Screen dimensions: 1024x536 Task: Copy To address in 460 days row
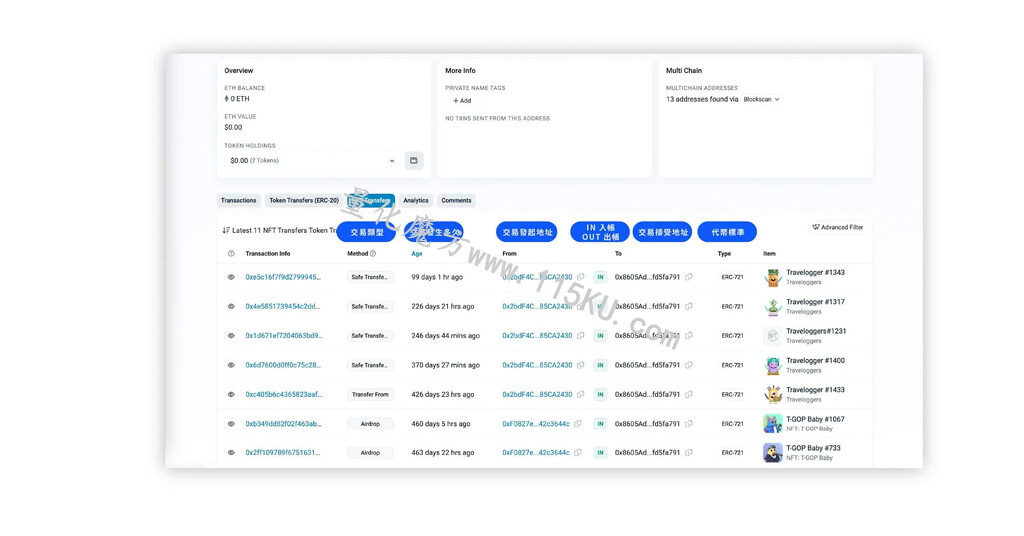pyautogui.click(x=689, y=424)
